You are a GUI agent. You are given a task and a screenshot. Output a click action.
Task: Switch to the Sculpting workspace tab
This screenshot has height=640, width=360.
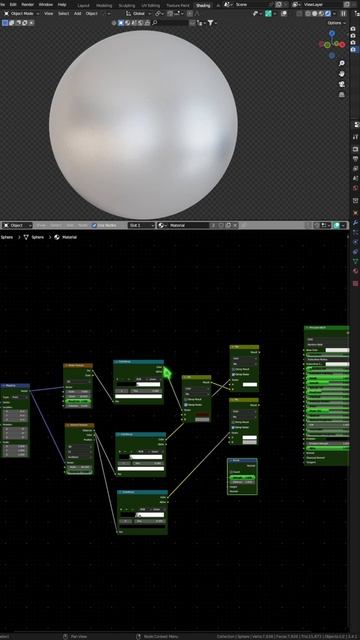(127, 5)
